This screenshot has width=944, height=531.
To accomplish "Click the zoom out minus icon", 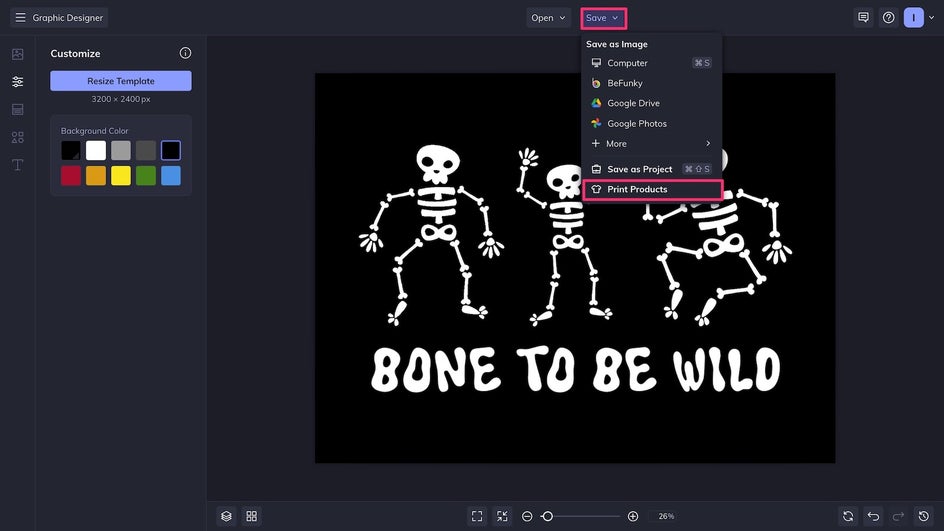I will click(x=527, y=516).
